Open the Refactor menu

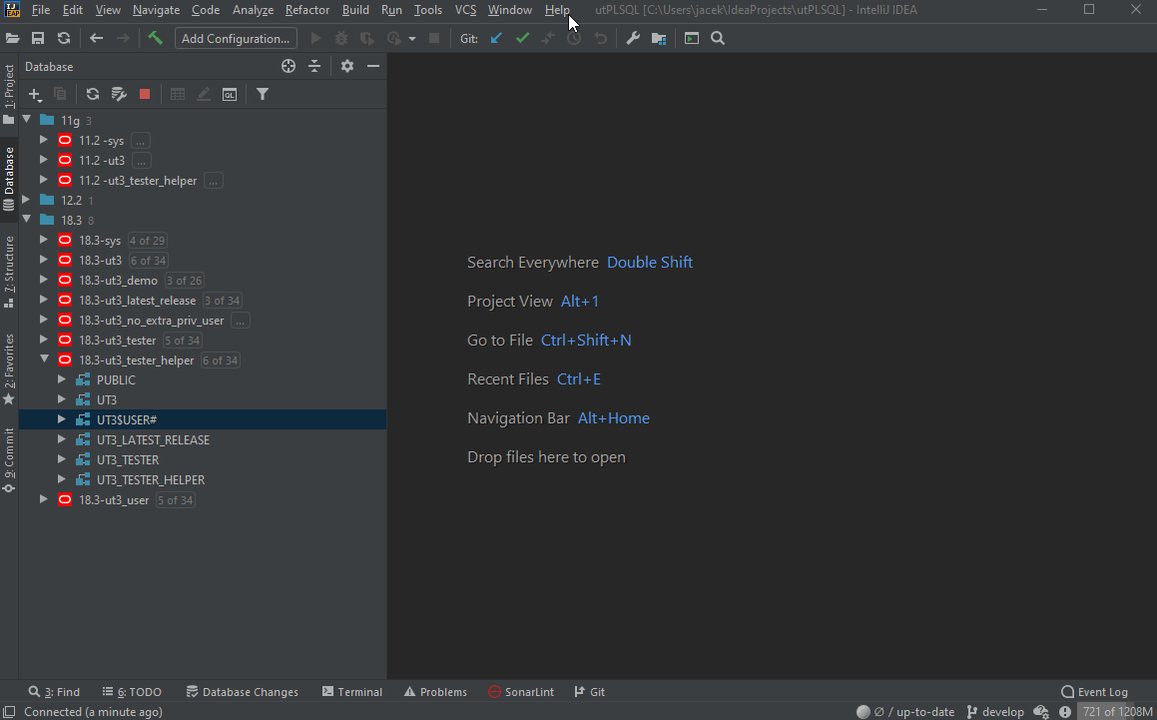pos(307,10)
